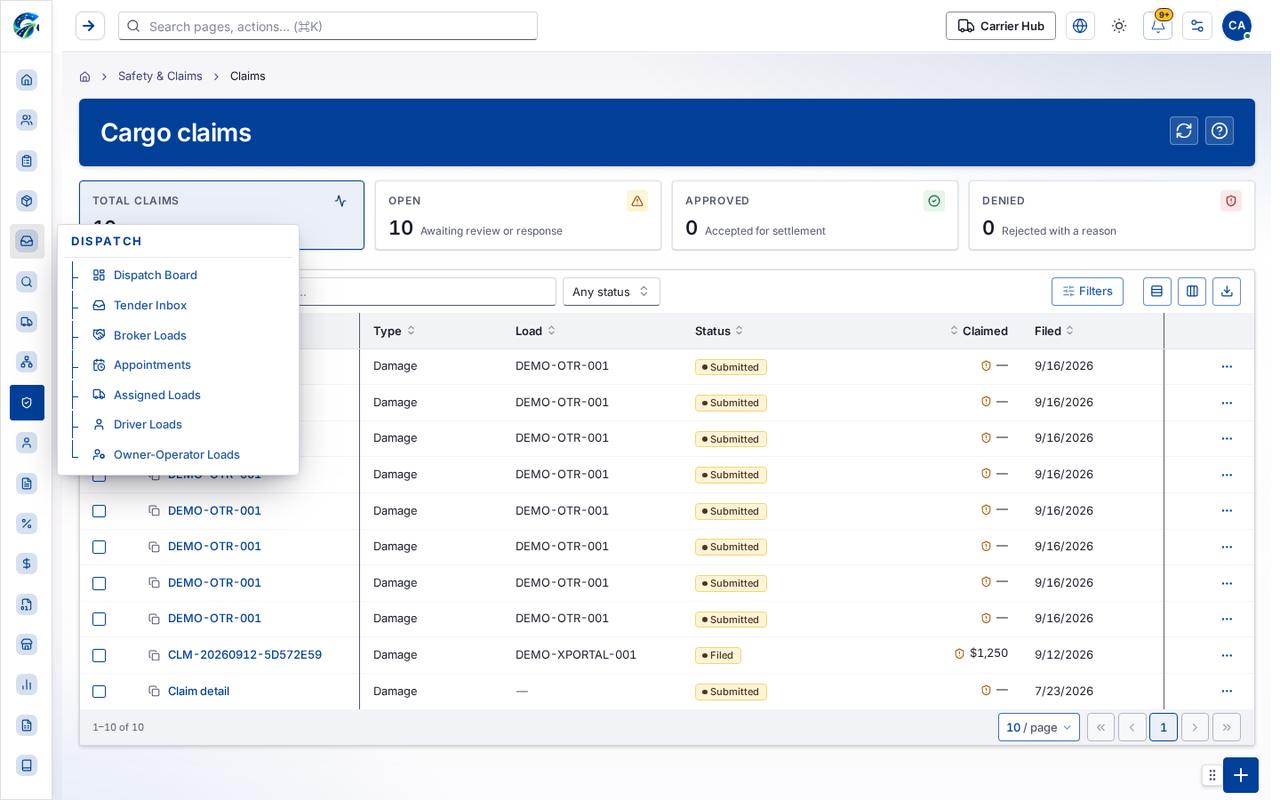Click the dollar sign icon in the sidebar
The height and width of the screenshot is (800, 1280).
[27, 564]
